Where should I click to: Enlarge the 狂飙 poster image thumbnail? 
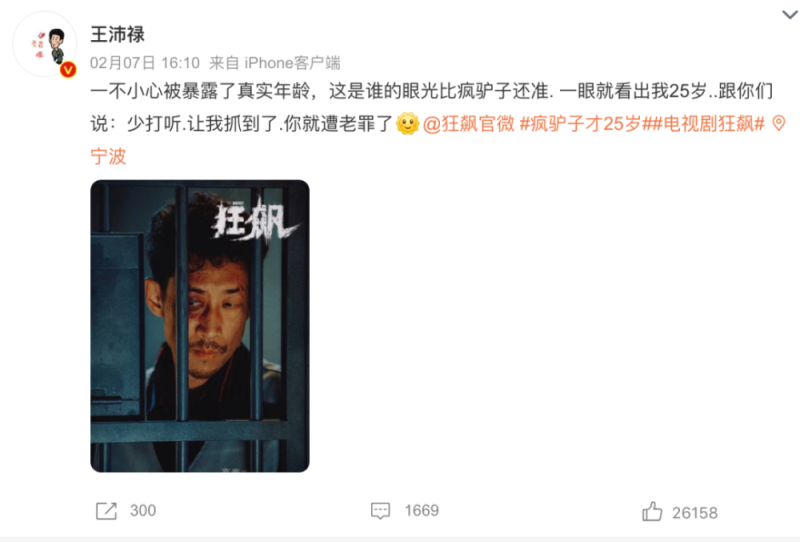tap(200, 326)
